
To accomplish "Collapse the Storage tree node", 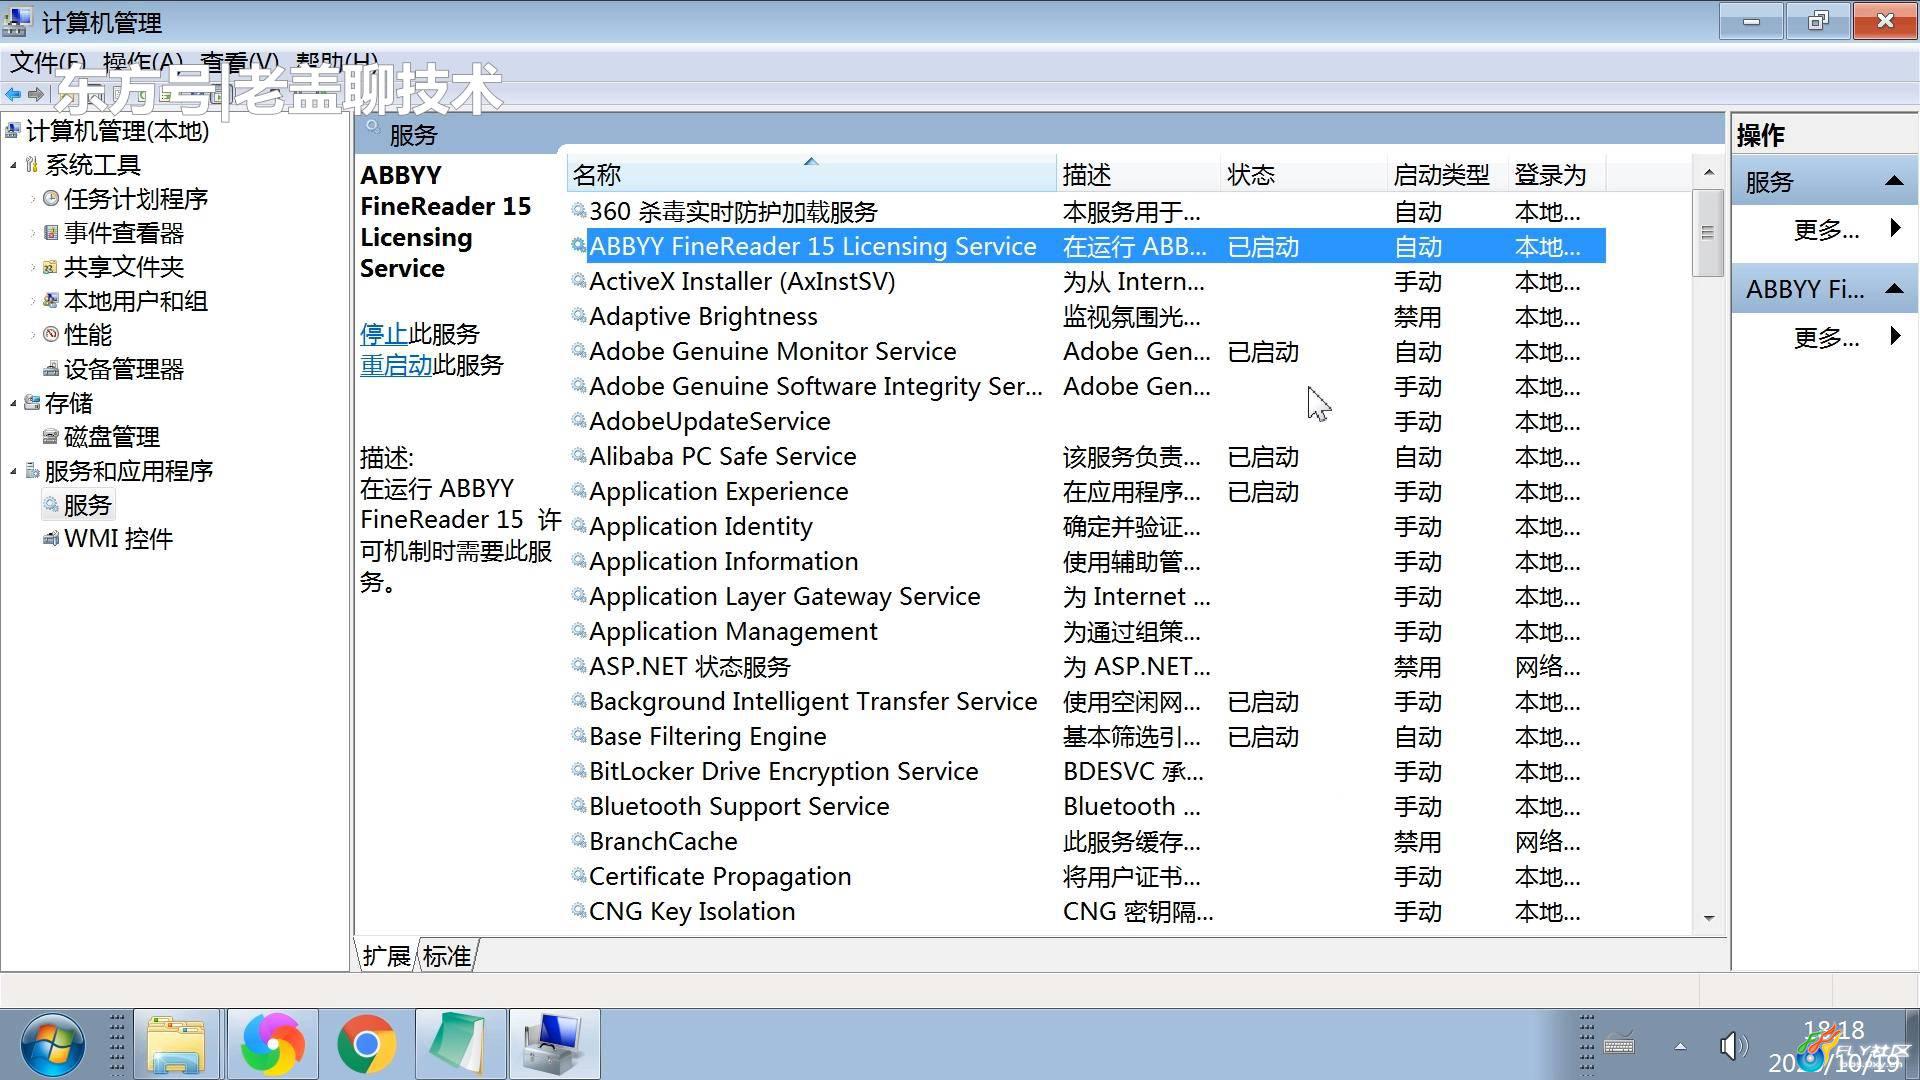I will [x=13, y=403].
